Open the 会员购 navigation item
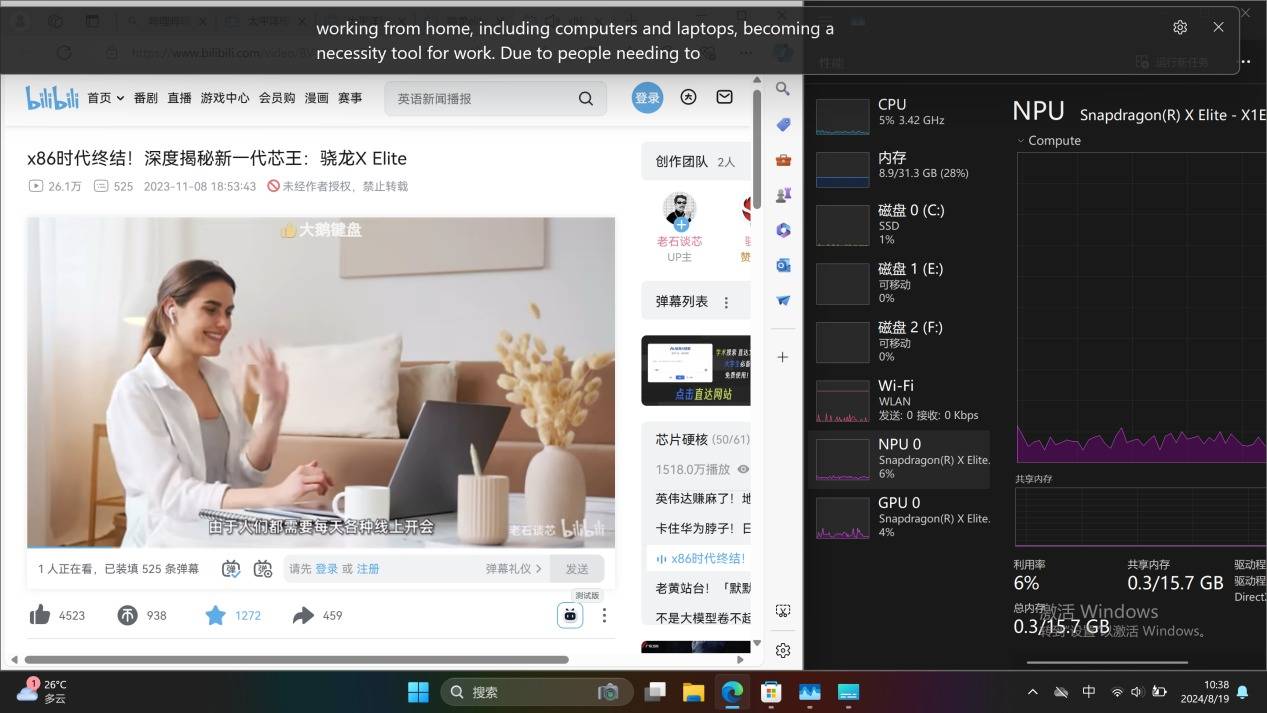Screen dimensions: 1267x713 pos(277,98)
